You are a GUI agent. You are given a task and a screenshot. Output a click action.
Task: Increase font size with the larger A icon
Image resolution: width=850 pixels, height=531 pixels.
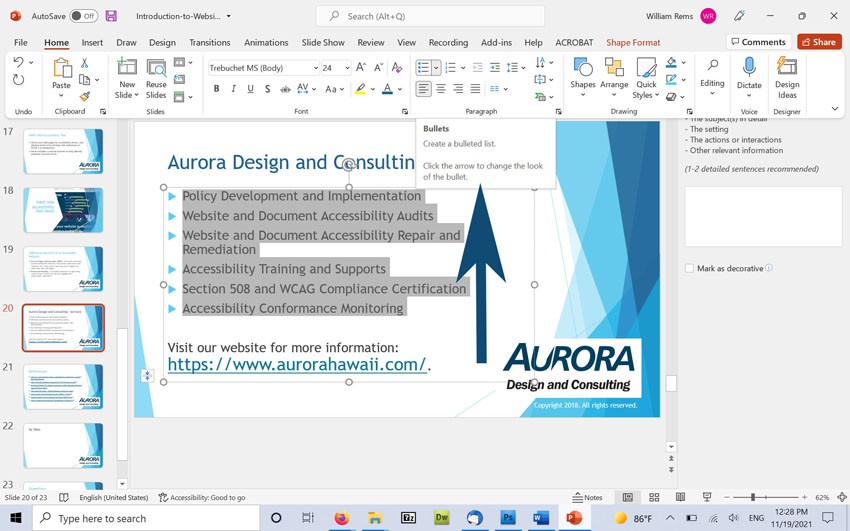360,67
